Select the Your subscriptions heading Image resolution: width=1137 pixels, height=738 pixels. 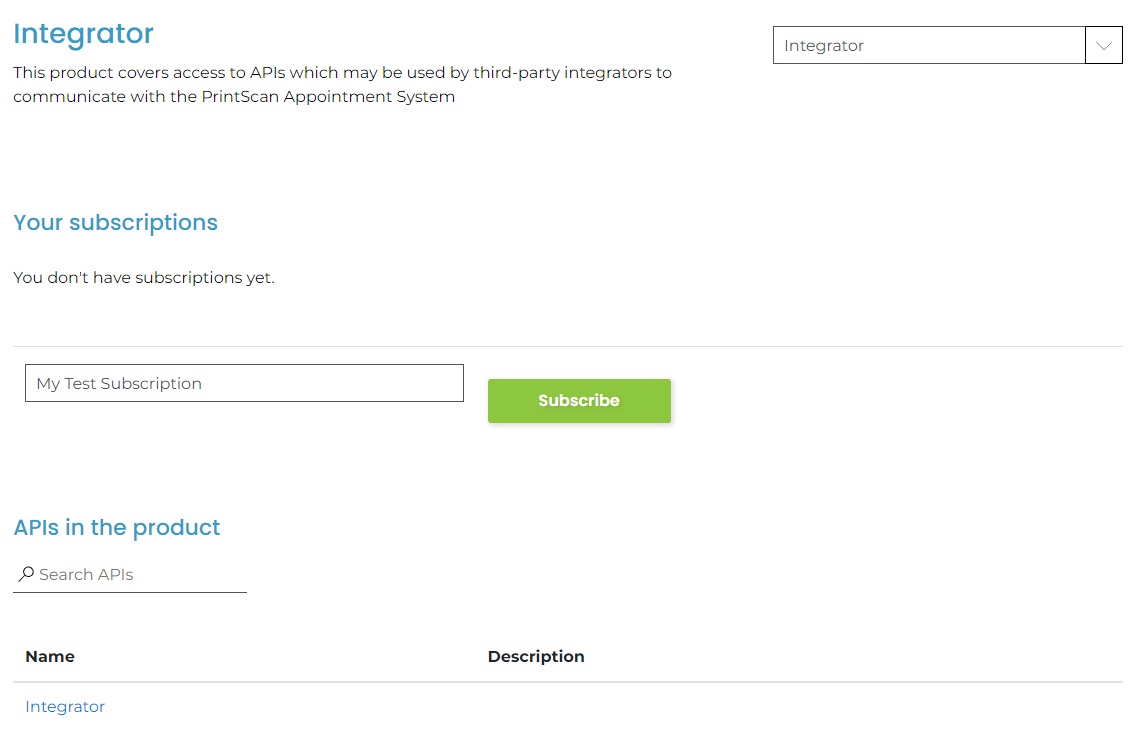pyautogui.click(x=115, y=222)
